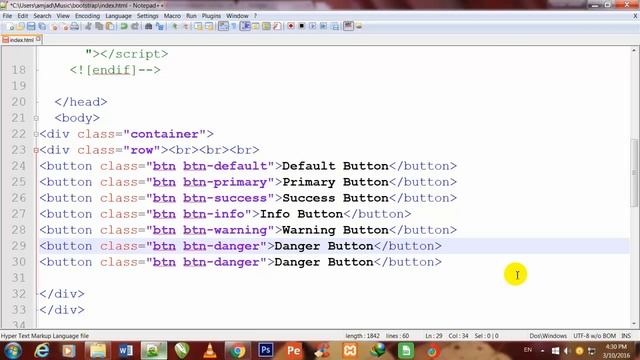Image resolution: width=640 pixels, height=360 pixels.
Task: Redo edit with toolbar Redo icon
Action: click(135, 27)
